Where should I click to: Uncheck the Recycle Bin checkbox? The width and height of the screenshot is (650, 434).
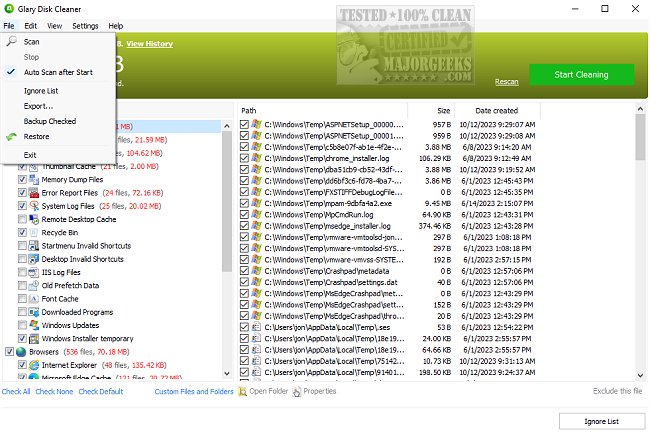pos(22,233)
